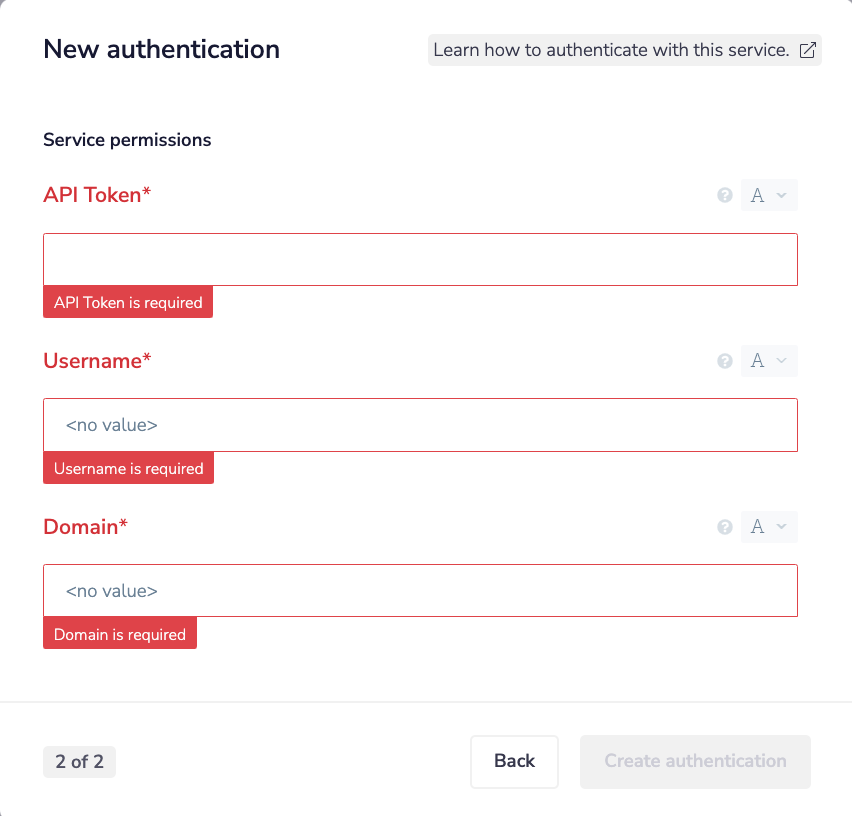Click the help icon beside Domain
852x816 pixels.
(724, 527)
